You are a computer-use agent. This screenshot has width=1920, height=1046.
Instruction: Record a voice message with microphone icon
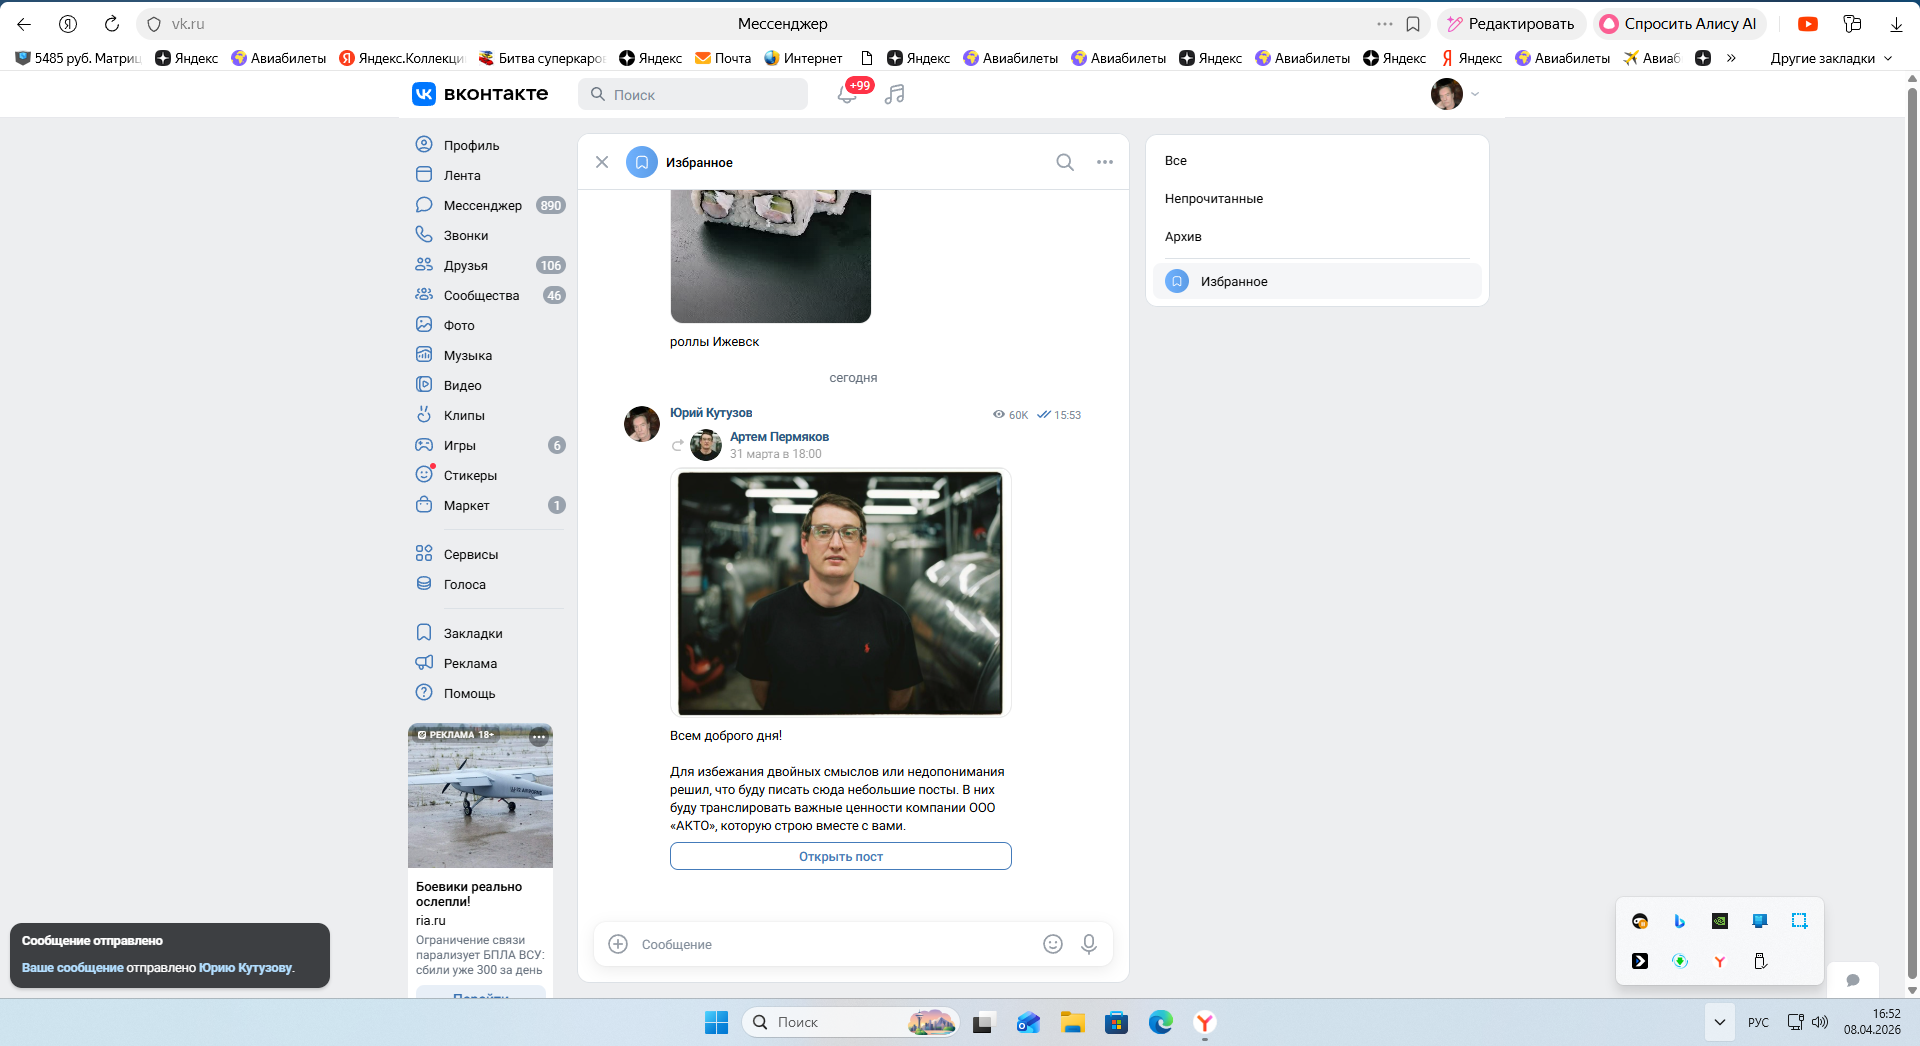tap(1089, 944)
